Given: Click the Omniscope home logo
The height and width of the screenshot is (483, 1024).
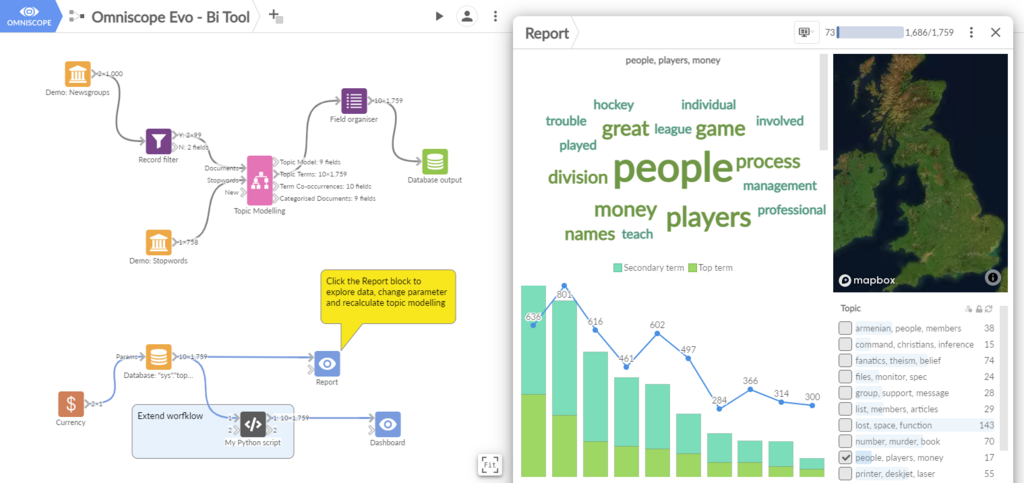Looking at the screenshot, I should tap(29, 16).
